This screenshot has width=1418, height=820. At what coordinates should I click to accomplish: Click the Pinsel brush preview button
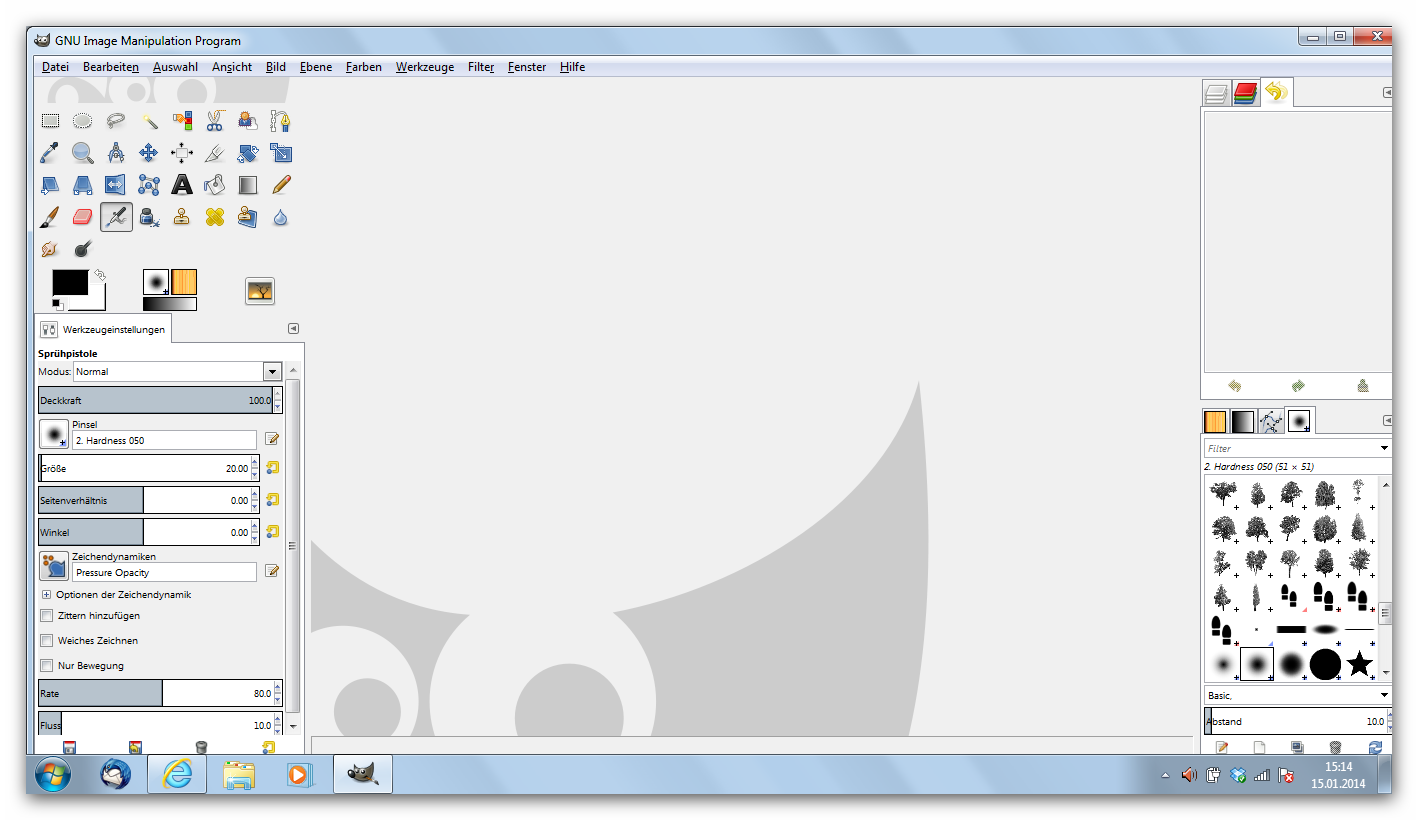coord(53,434)
